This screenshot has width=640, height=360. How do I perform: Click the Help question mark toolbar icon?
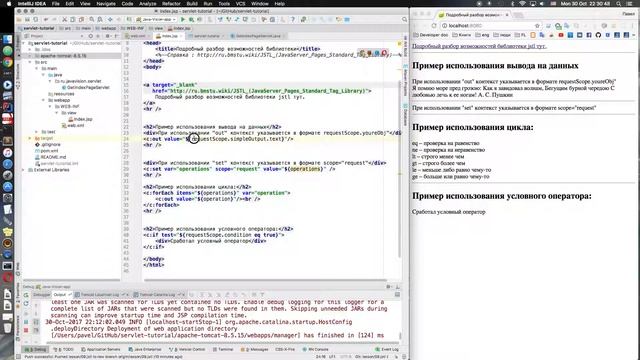tap(293, 19)
